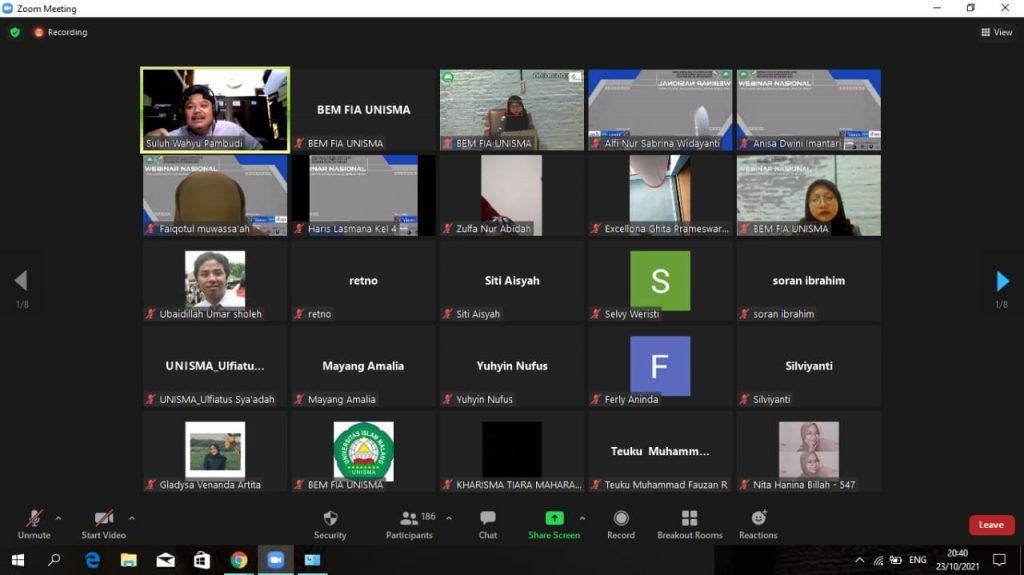This screenshot has width=1024, height=575.
Task: Click Ubaidillah Umar sholeh's profile picture
Action: click(215, 279)
